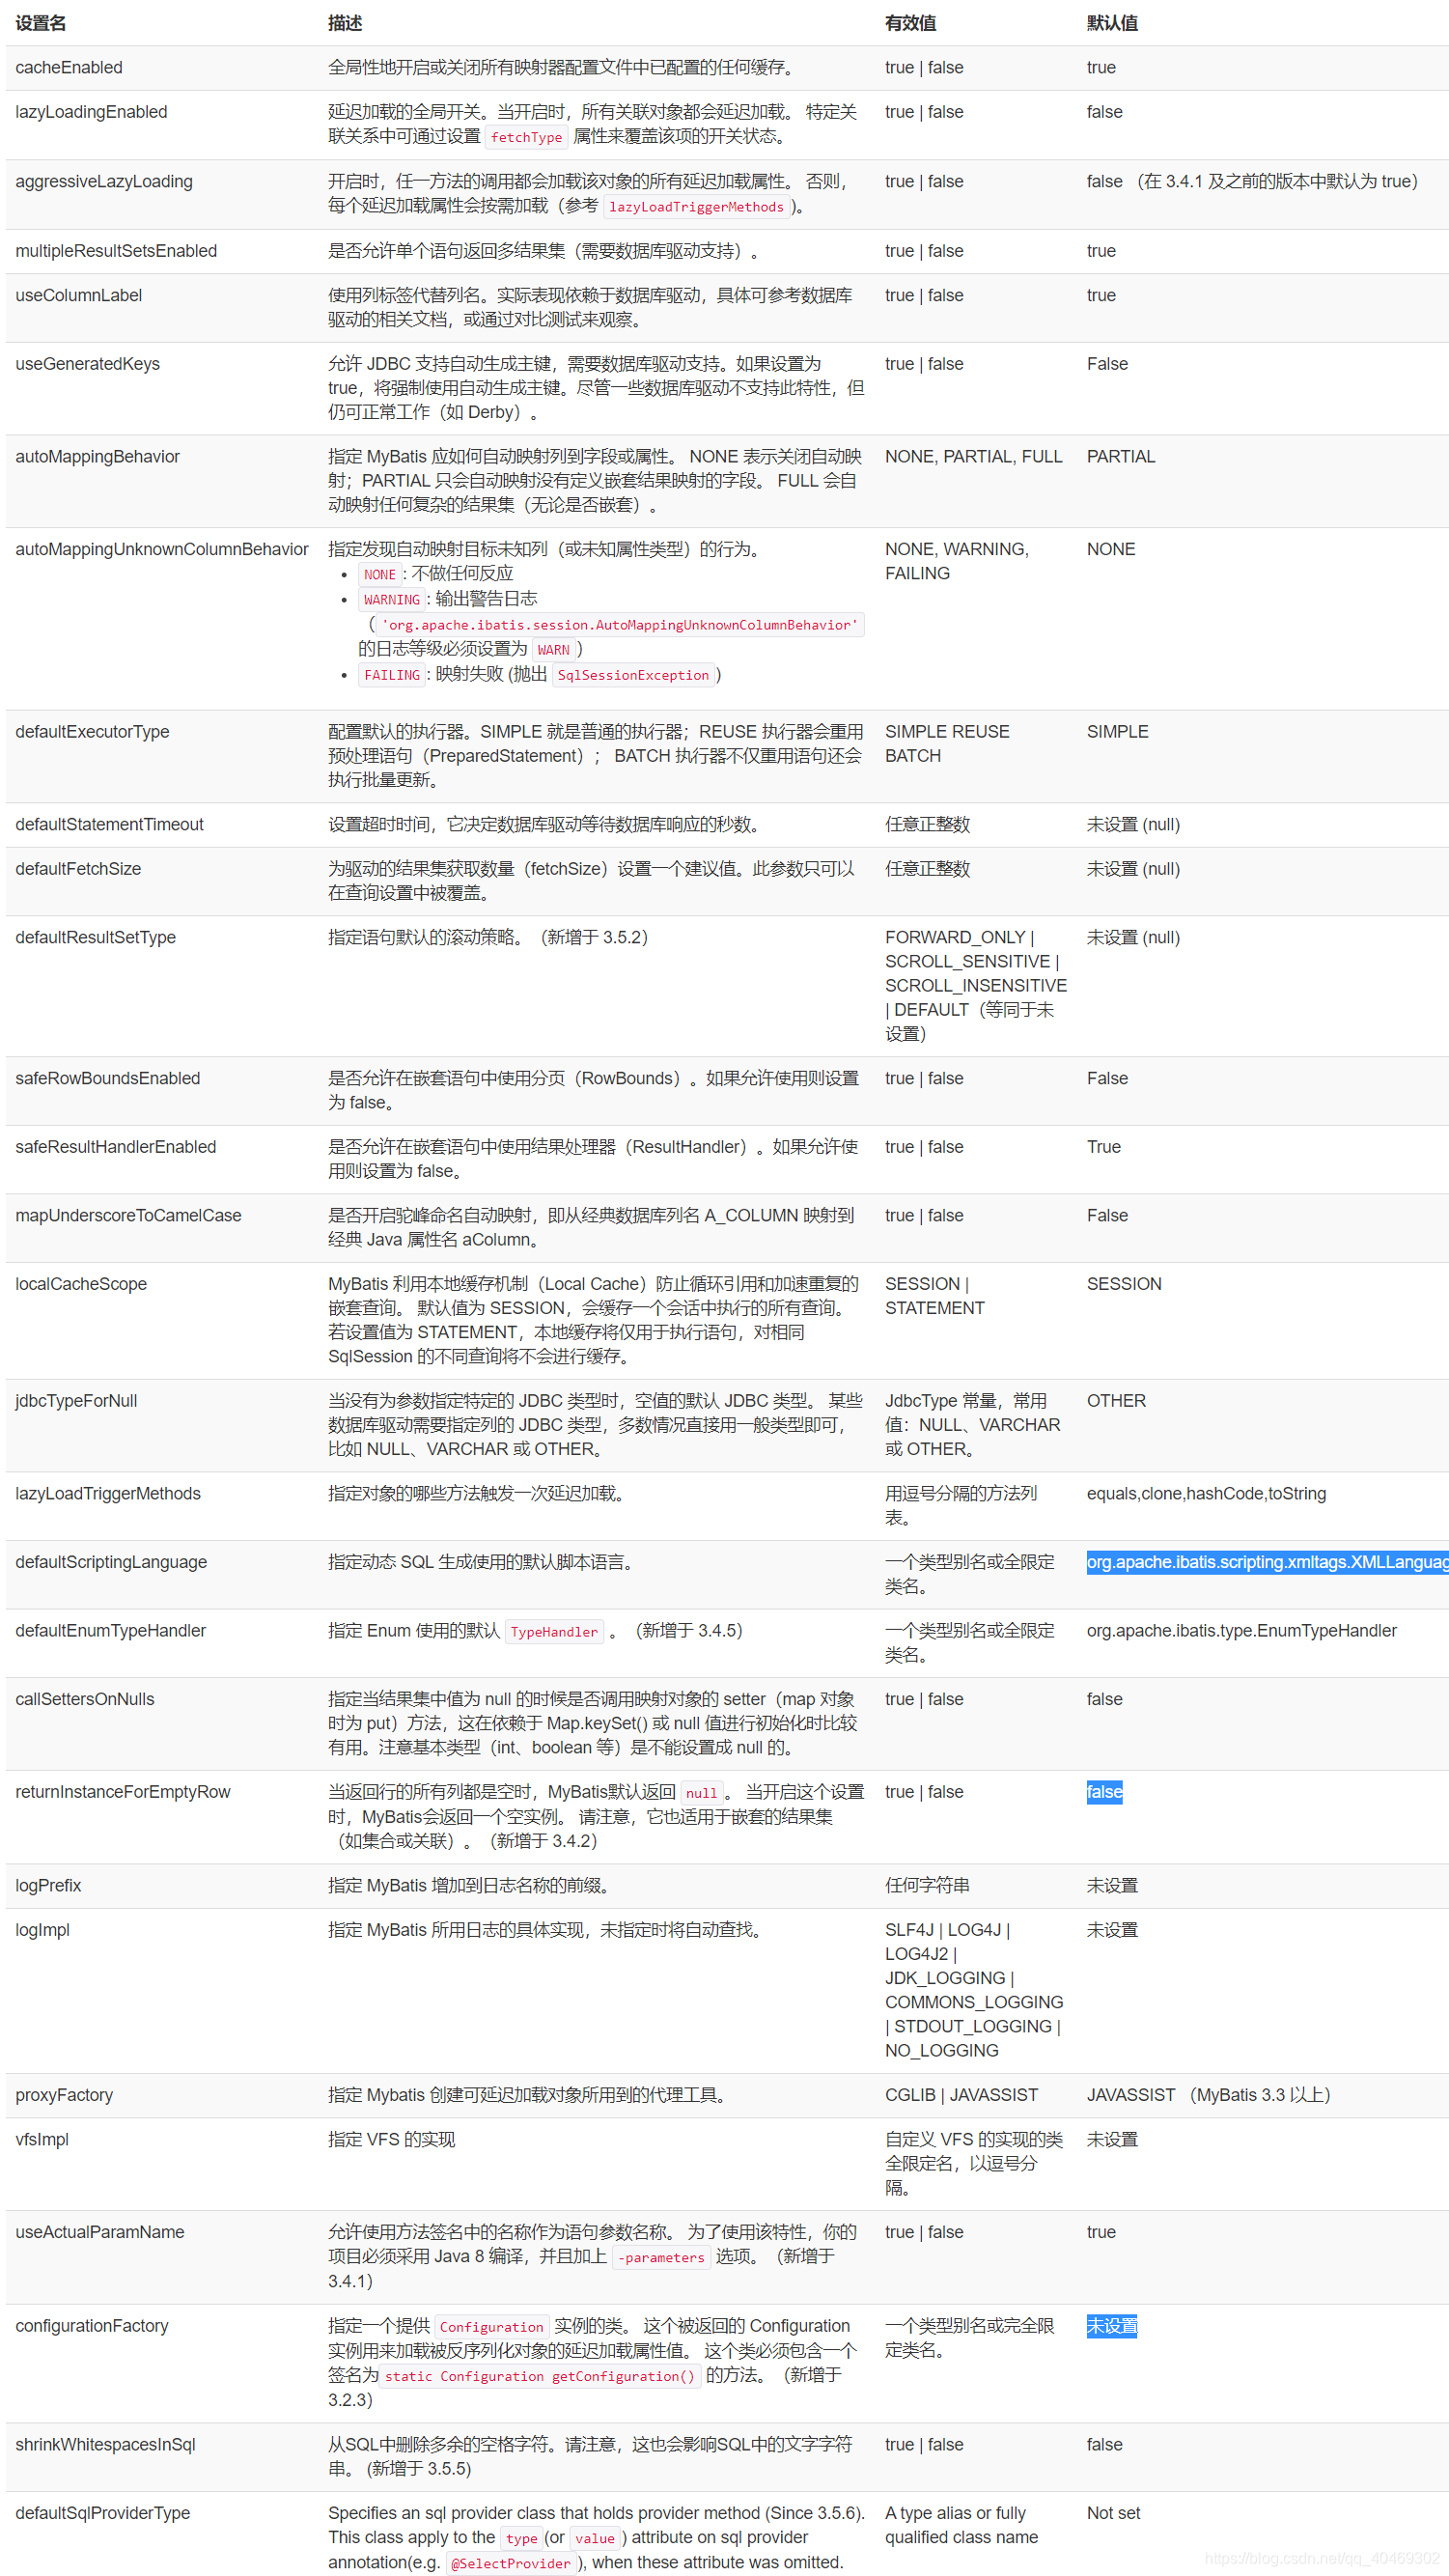Select mapUnderscoreToCamelCase setting name
This screenshot has width=1449, height=2576.
[129, 1216]
